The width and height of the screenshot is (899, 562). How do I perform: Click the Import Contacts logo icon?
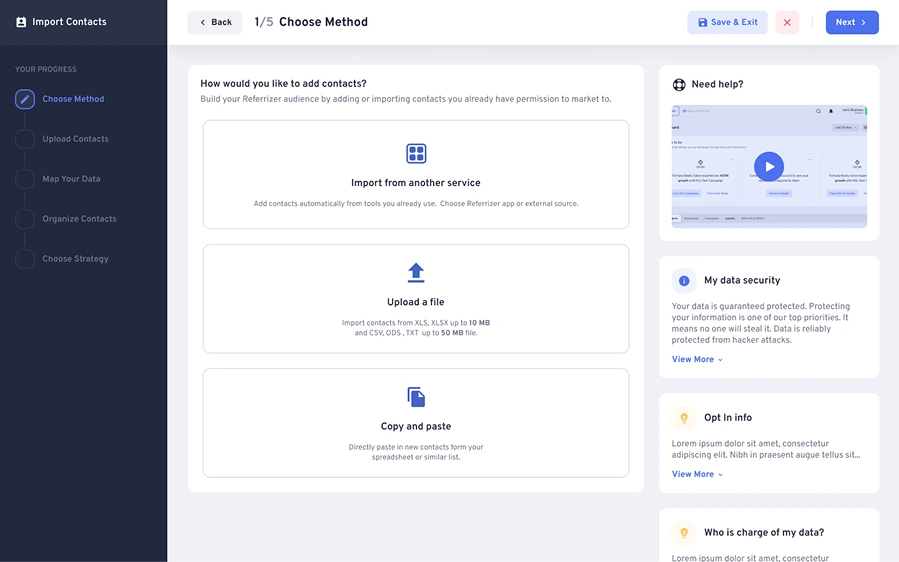point(21,22)
